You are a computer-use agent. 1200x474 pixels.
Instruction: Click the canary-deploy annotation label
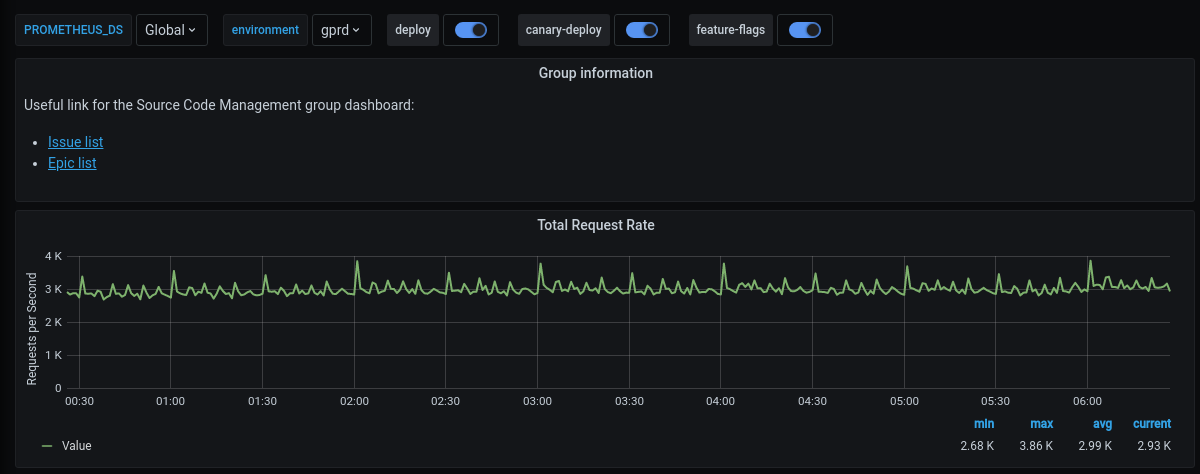(x=564, y=30)
